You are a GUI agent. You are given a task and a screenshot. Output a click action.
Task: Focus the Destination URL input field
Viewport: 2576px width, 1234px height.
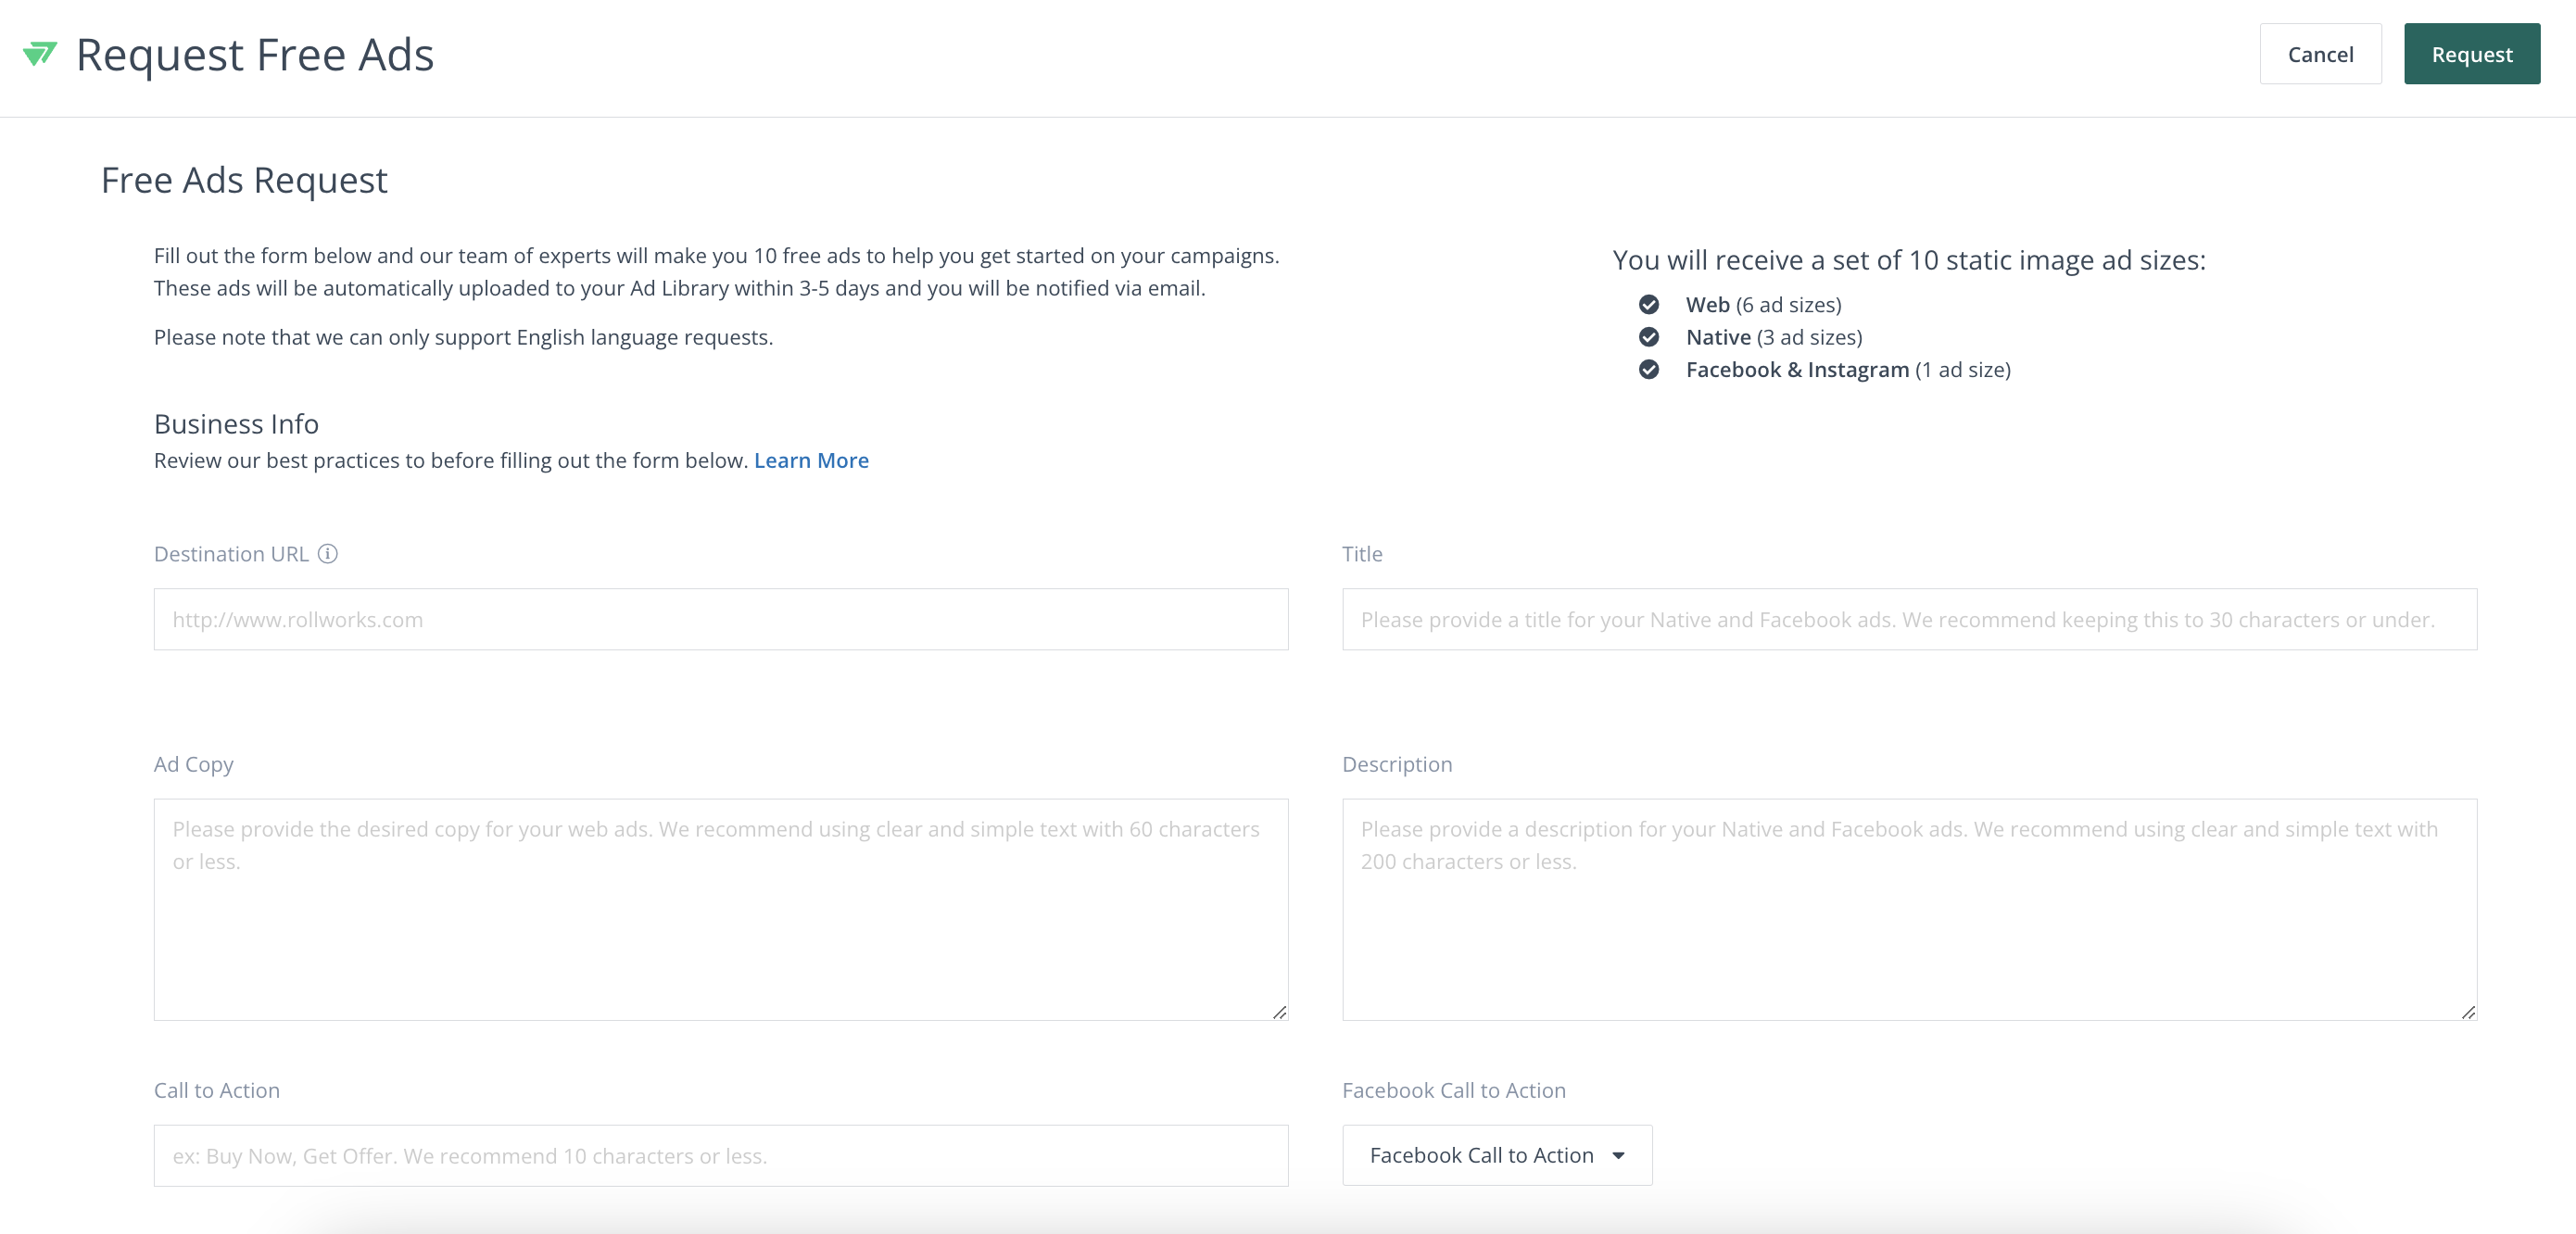tap(721, 620)
